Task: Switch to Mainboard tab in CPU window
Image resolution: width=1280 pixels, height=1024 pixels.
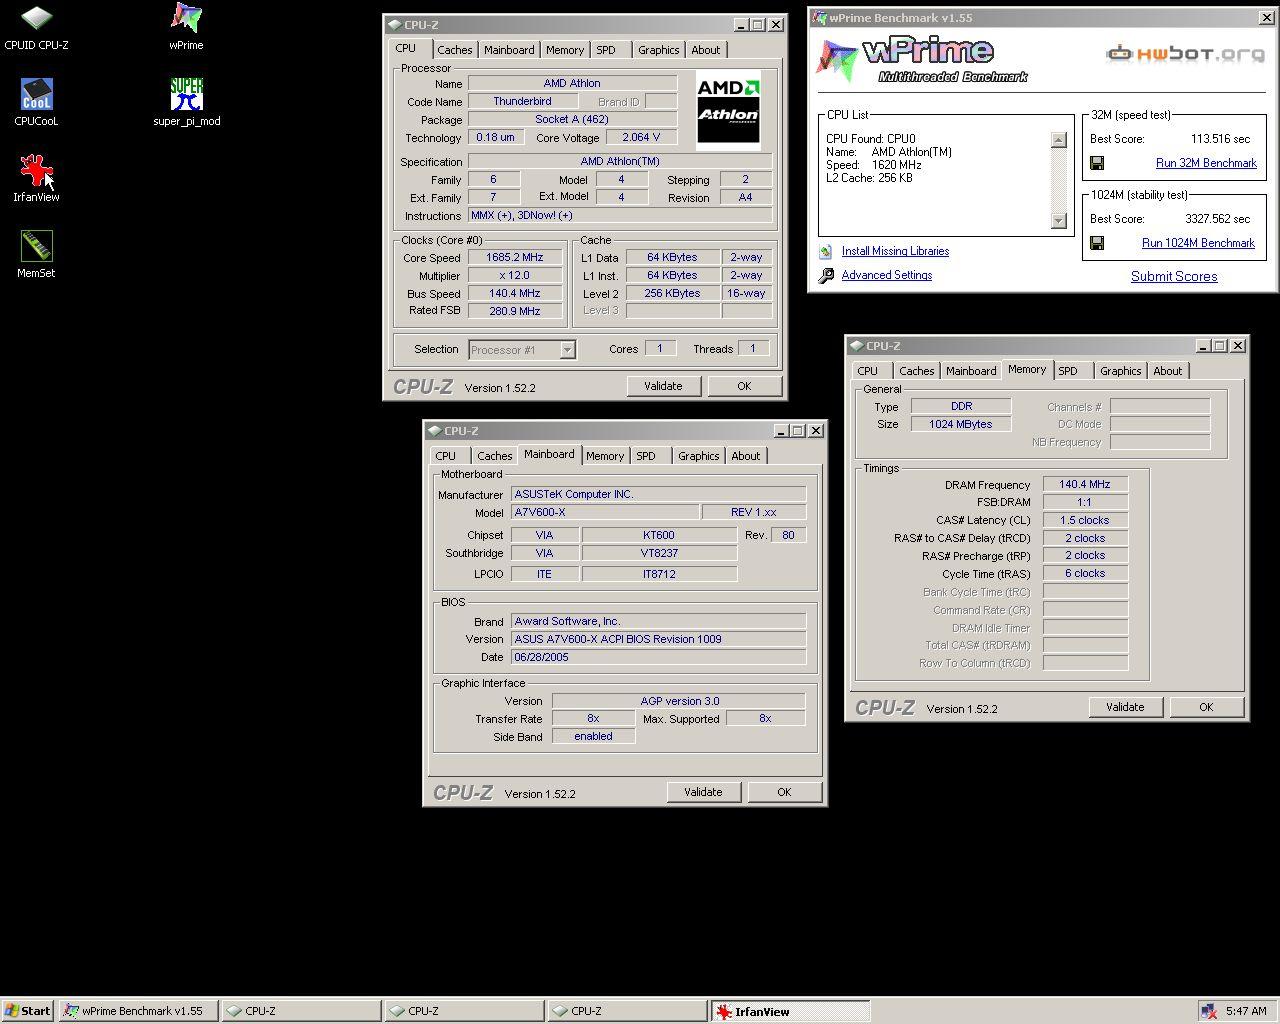Action: 508,50
